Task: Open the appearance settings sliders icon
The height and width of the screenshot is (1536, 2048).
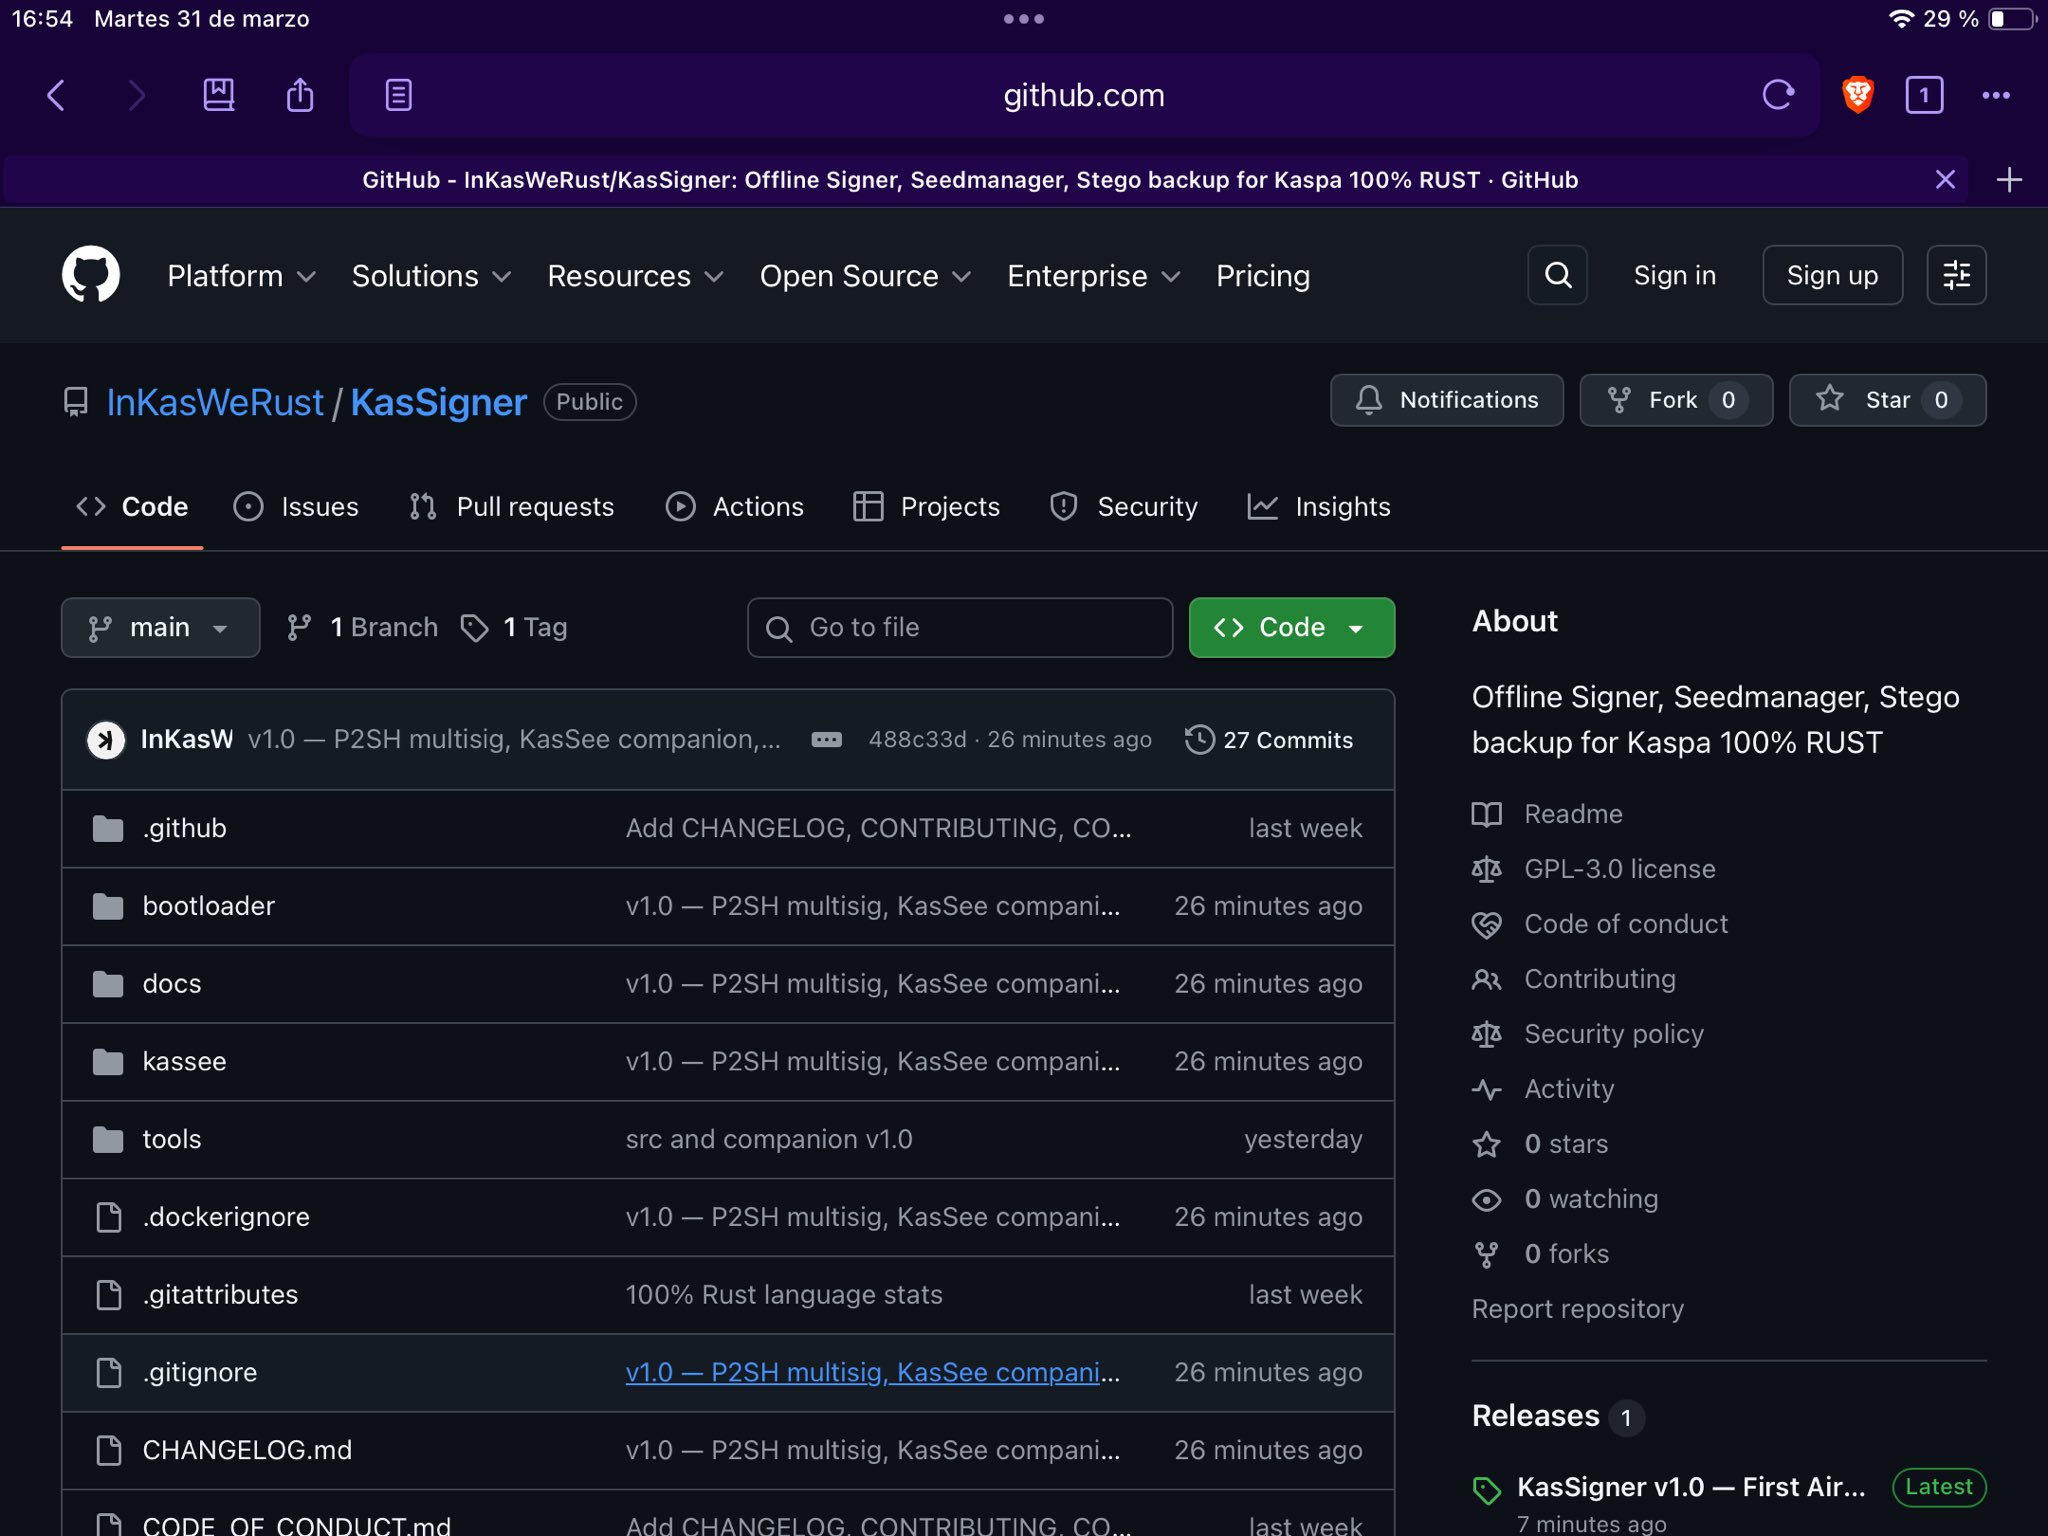Action: [x=1955, y=275]
